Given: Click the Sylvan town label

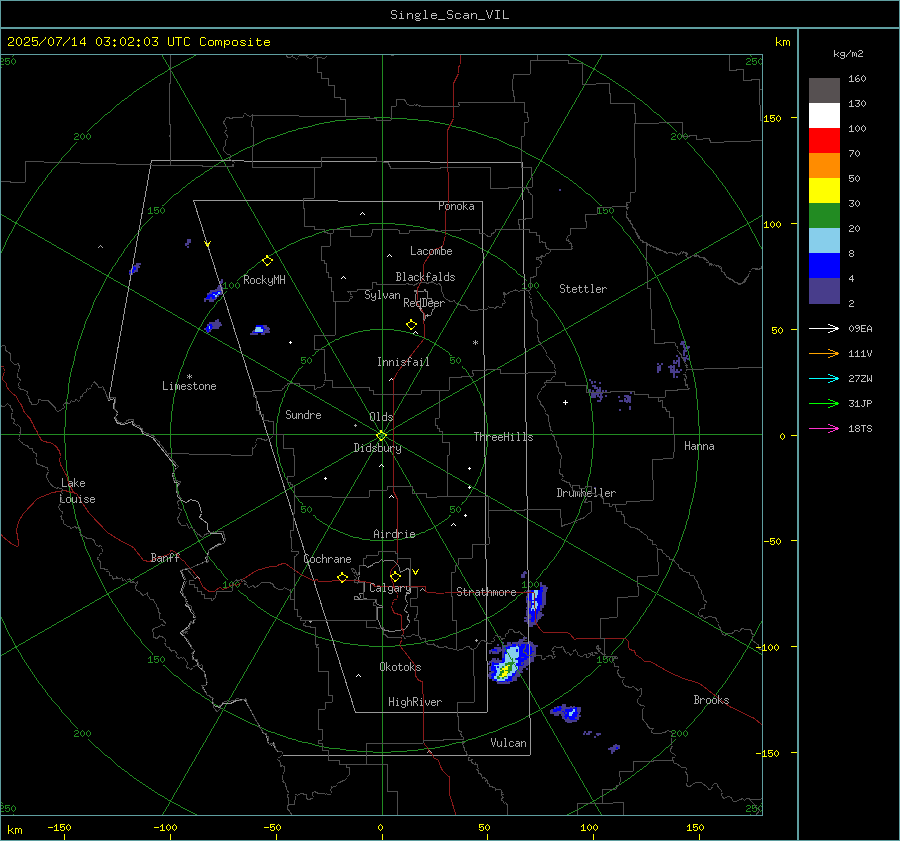Looking at the screenshot, I should tap(382, 295).
